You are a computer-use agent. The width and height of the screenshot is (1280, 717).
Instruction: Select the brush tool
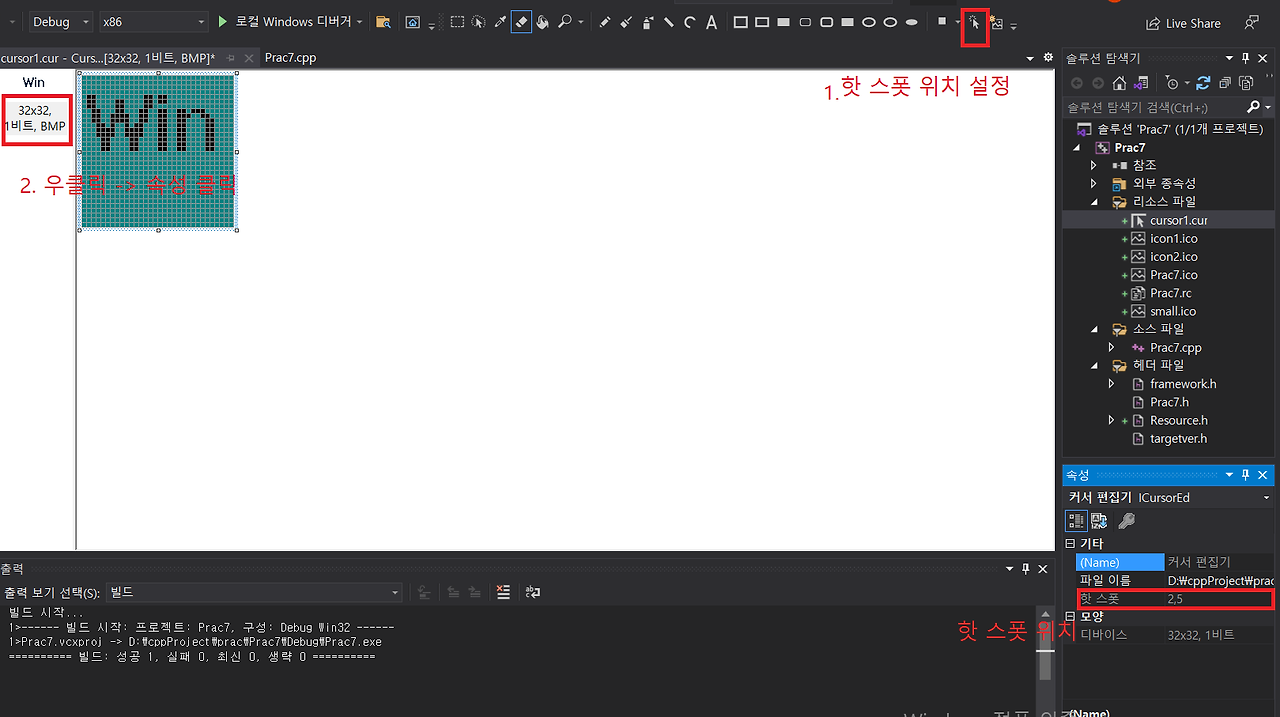point(626,22)
